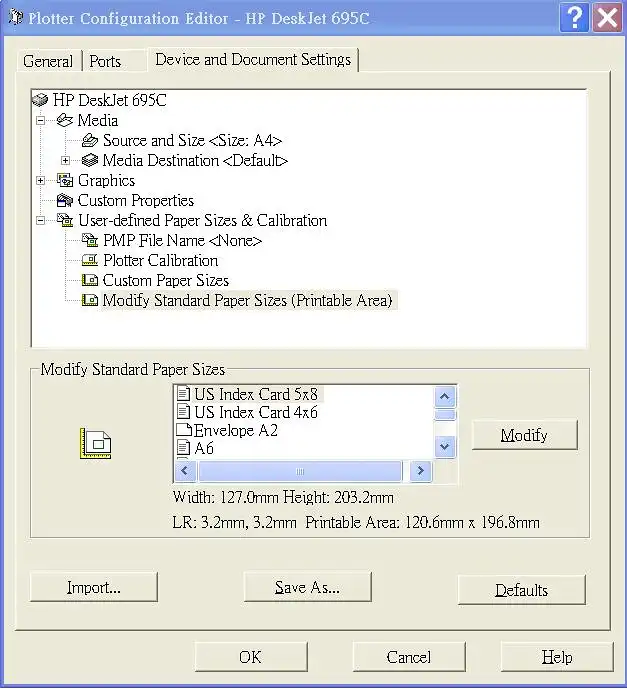Select Modify Standard Paper Sizes (Printable Area) row
This screenshot has width=627, height=689.
pyautogui.click(x=247, y=301)
